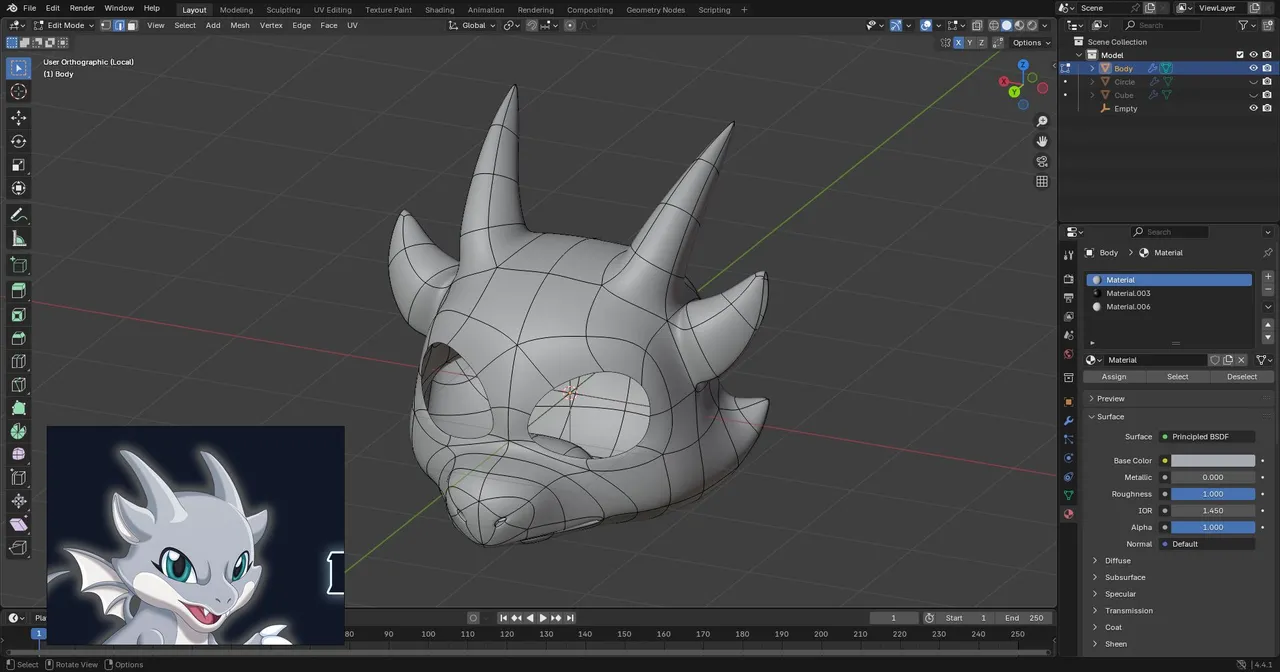Screen dimensions: 1280x672
Task: Select the Cursor tool in the left toolbar
Action: tap(18, 92)
